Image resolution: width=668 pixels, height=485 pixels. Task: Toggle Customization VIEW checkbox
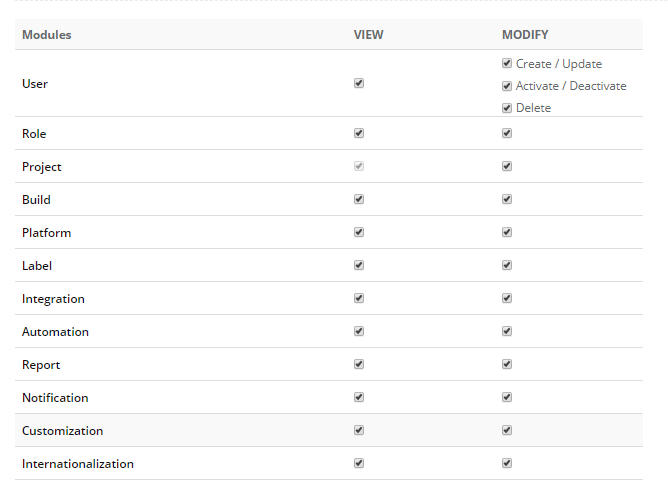pos(359,430)
